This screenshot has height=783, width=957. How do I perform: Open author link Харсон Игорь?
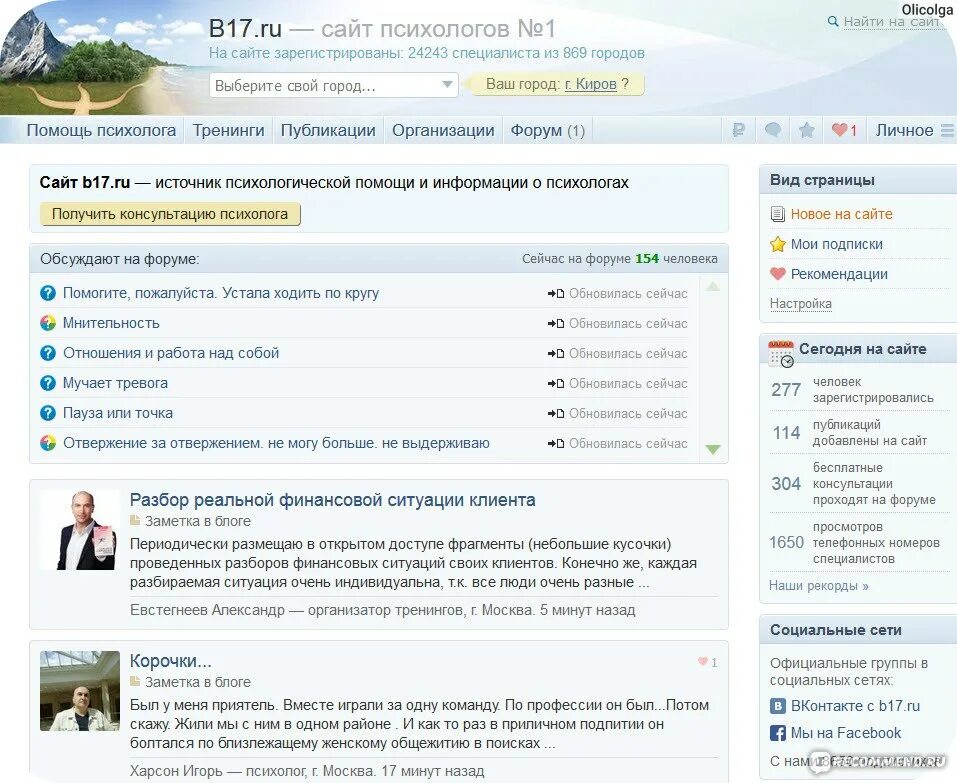[x=176, y=771]
